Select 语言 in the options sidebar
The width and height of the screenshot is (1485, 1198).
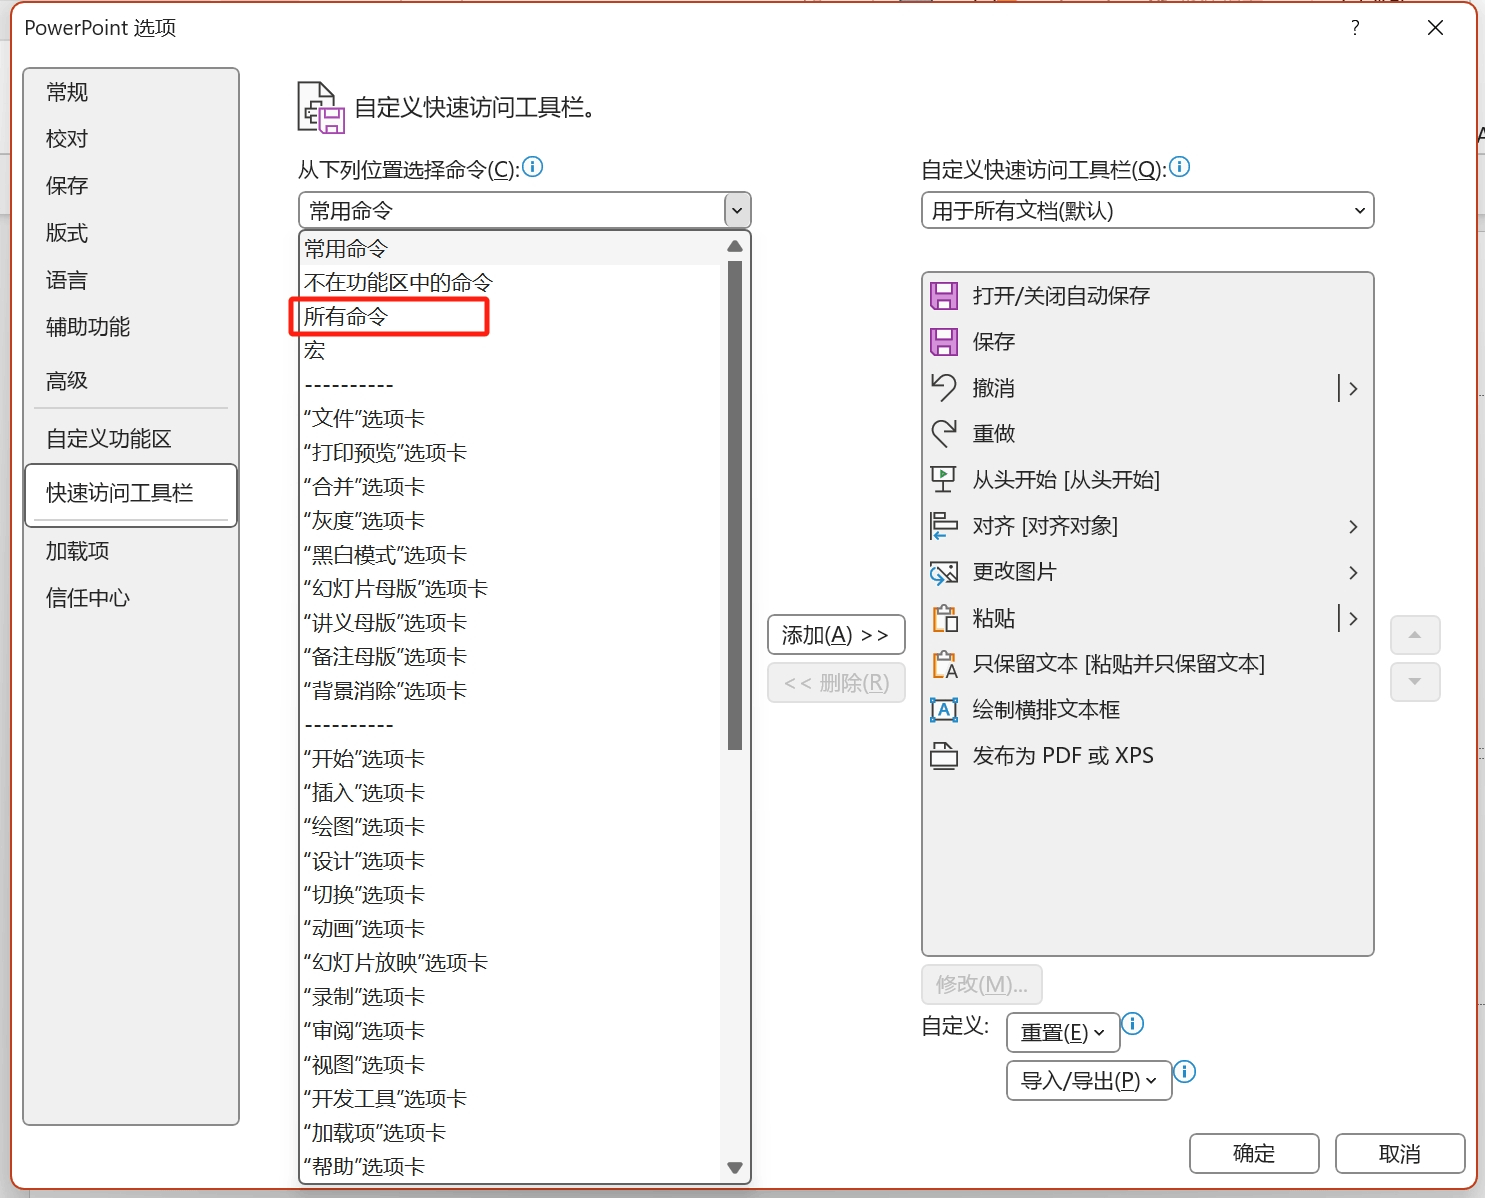point(131,280)
